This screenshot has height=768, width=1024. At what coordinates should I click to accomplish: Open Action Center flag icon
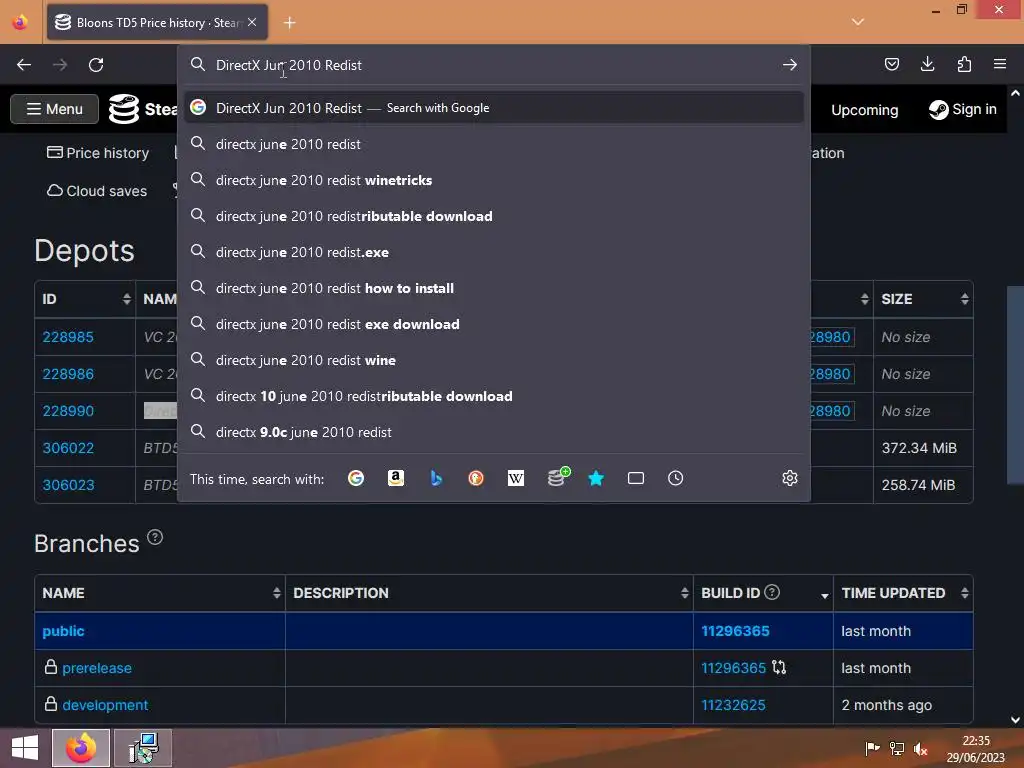(x=872, y=748)
